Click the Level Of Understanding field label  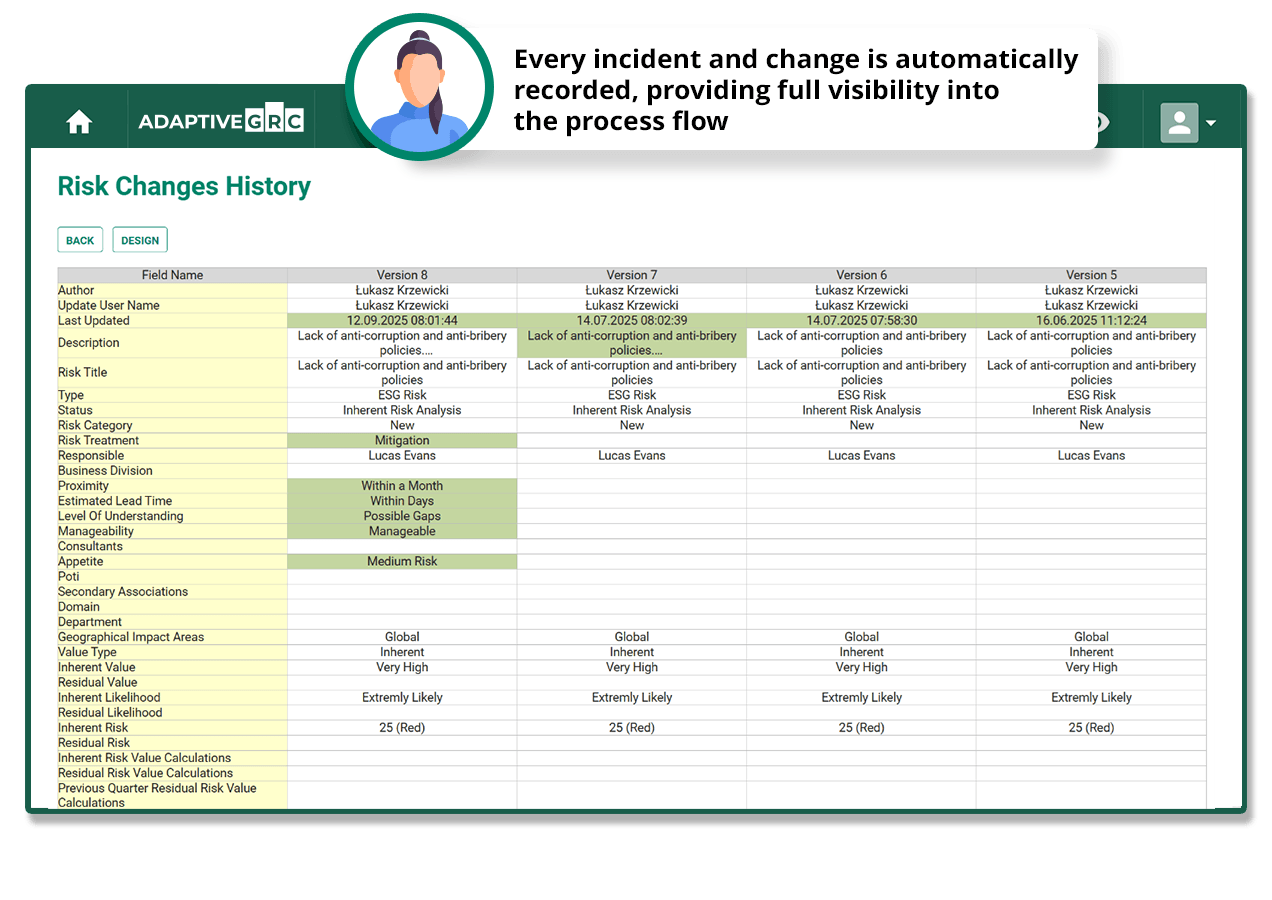pos(121,516)
